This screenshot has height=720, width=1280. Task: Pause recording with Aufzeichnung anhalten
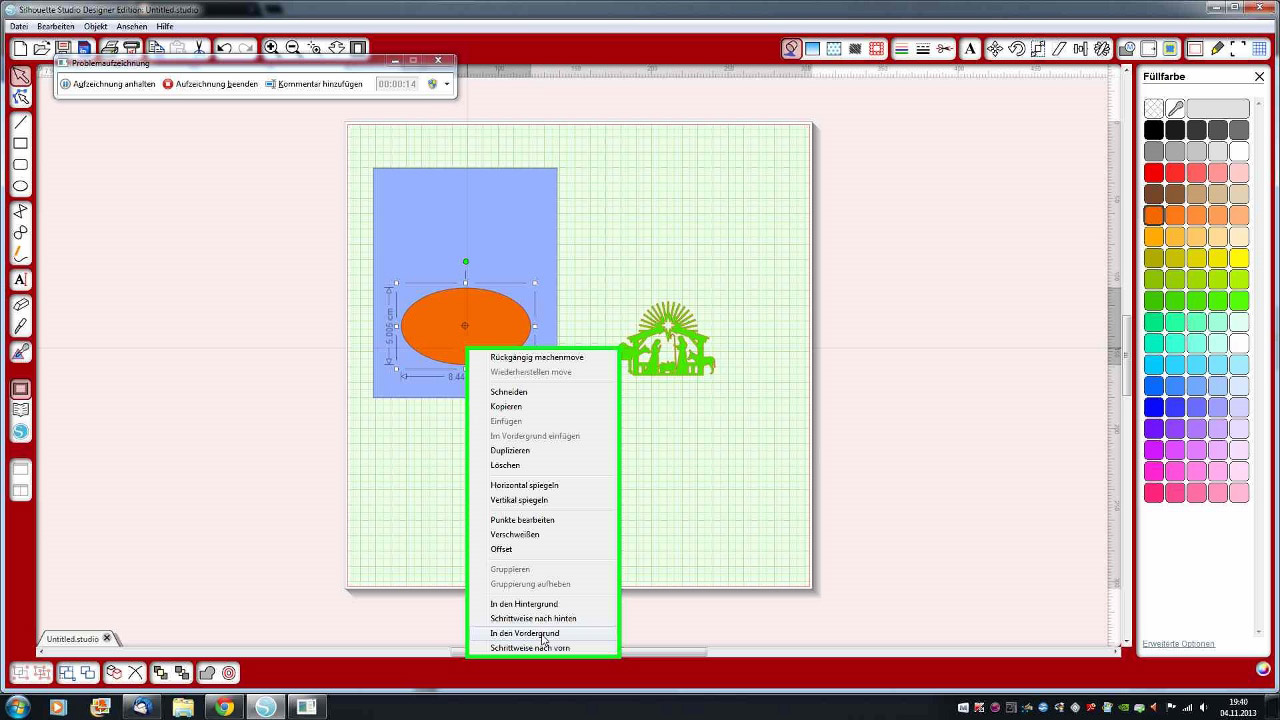(108, 84)
